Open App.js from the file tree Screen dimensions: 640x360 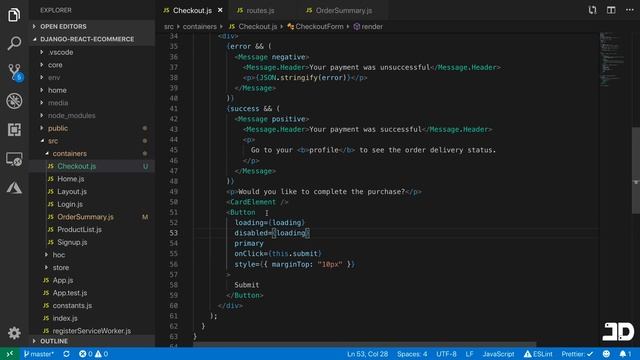click(63, 280)
